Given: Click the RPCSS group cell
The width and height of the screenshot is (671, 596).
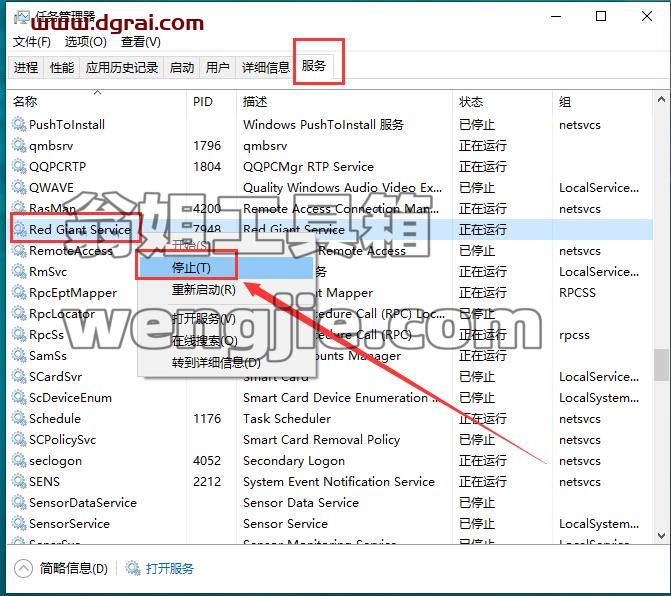Looking at the screenshot, I should coord(577,293).
